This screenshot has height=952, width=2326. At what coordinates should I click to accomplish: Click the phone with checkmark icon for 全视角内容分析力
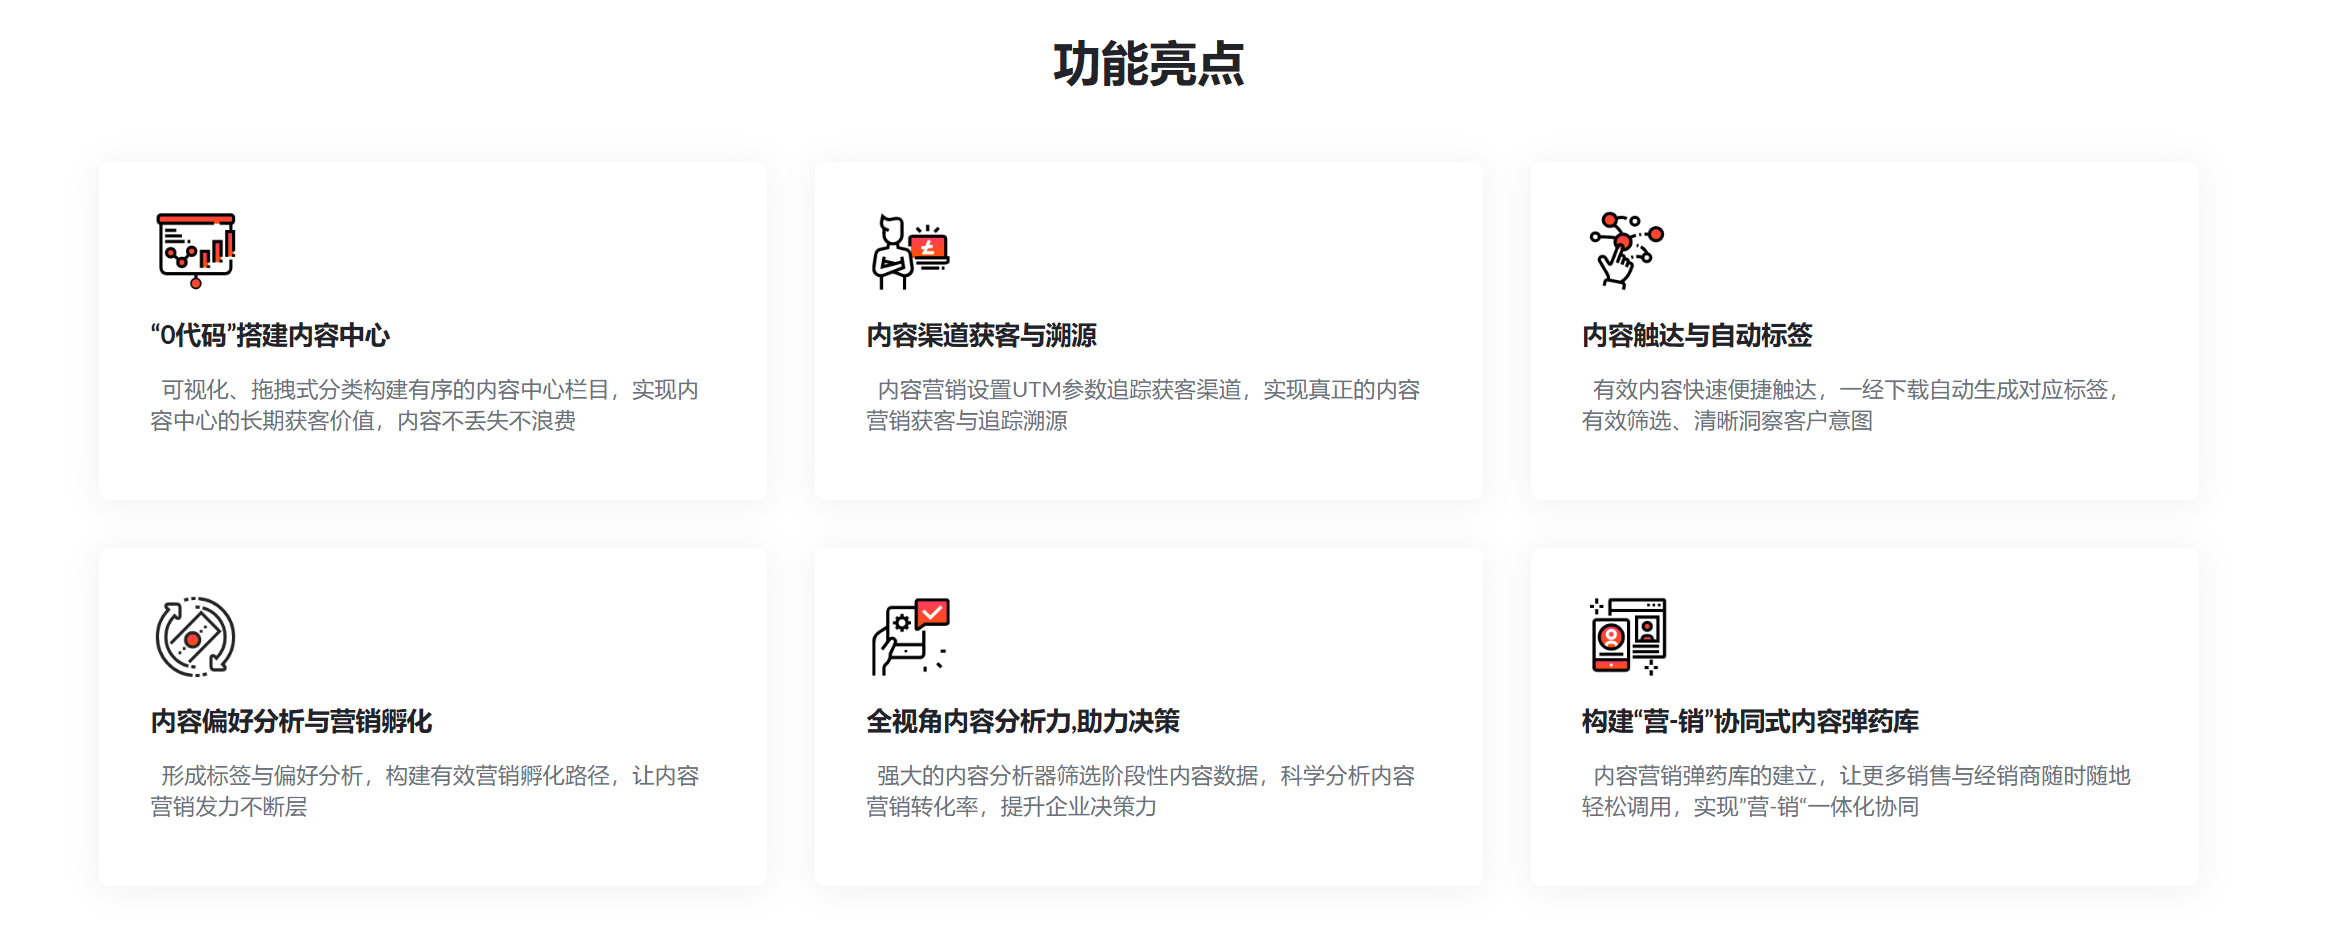click(x=910, y=637)
